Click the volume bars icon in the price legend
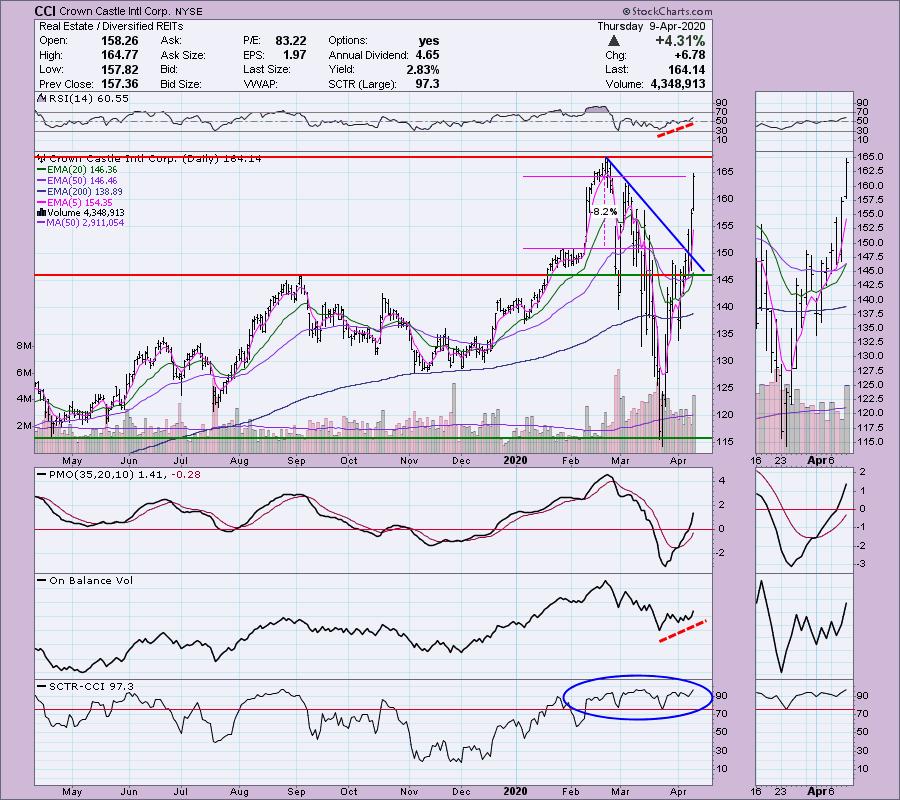This screenshot has height=800, width=900. pos(41,212)
